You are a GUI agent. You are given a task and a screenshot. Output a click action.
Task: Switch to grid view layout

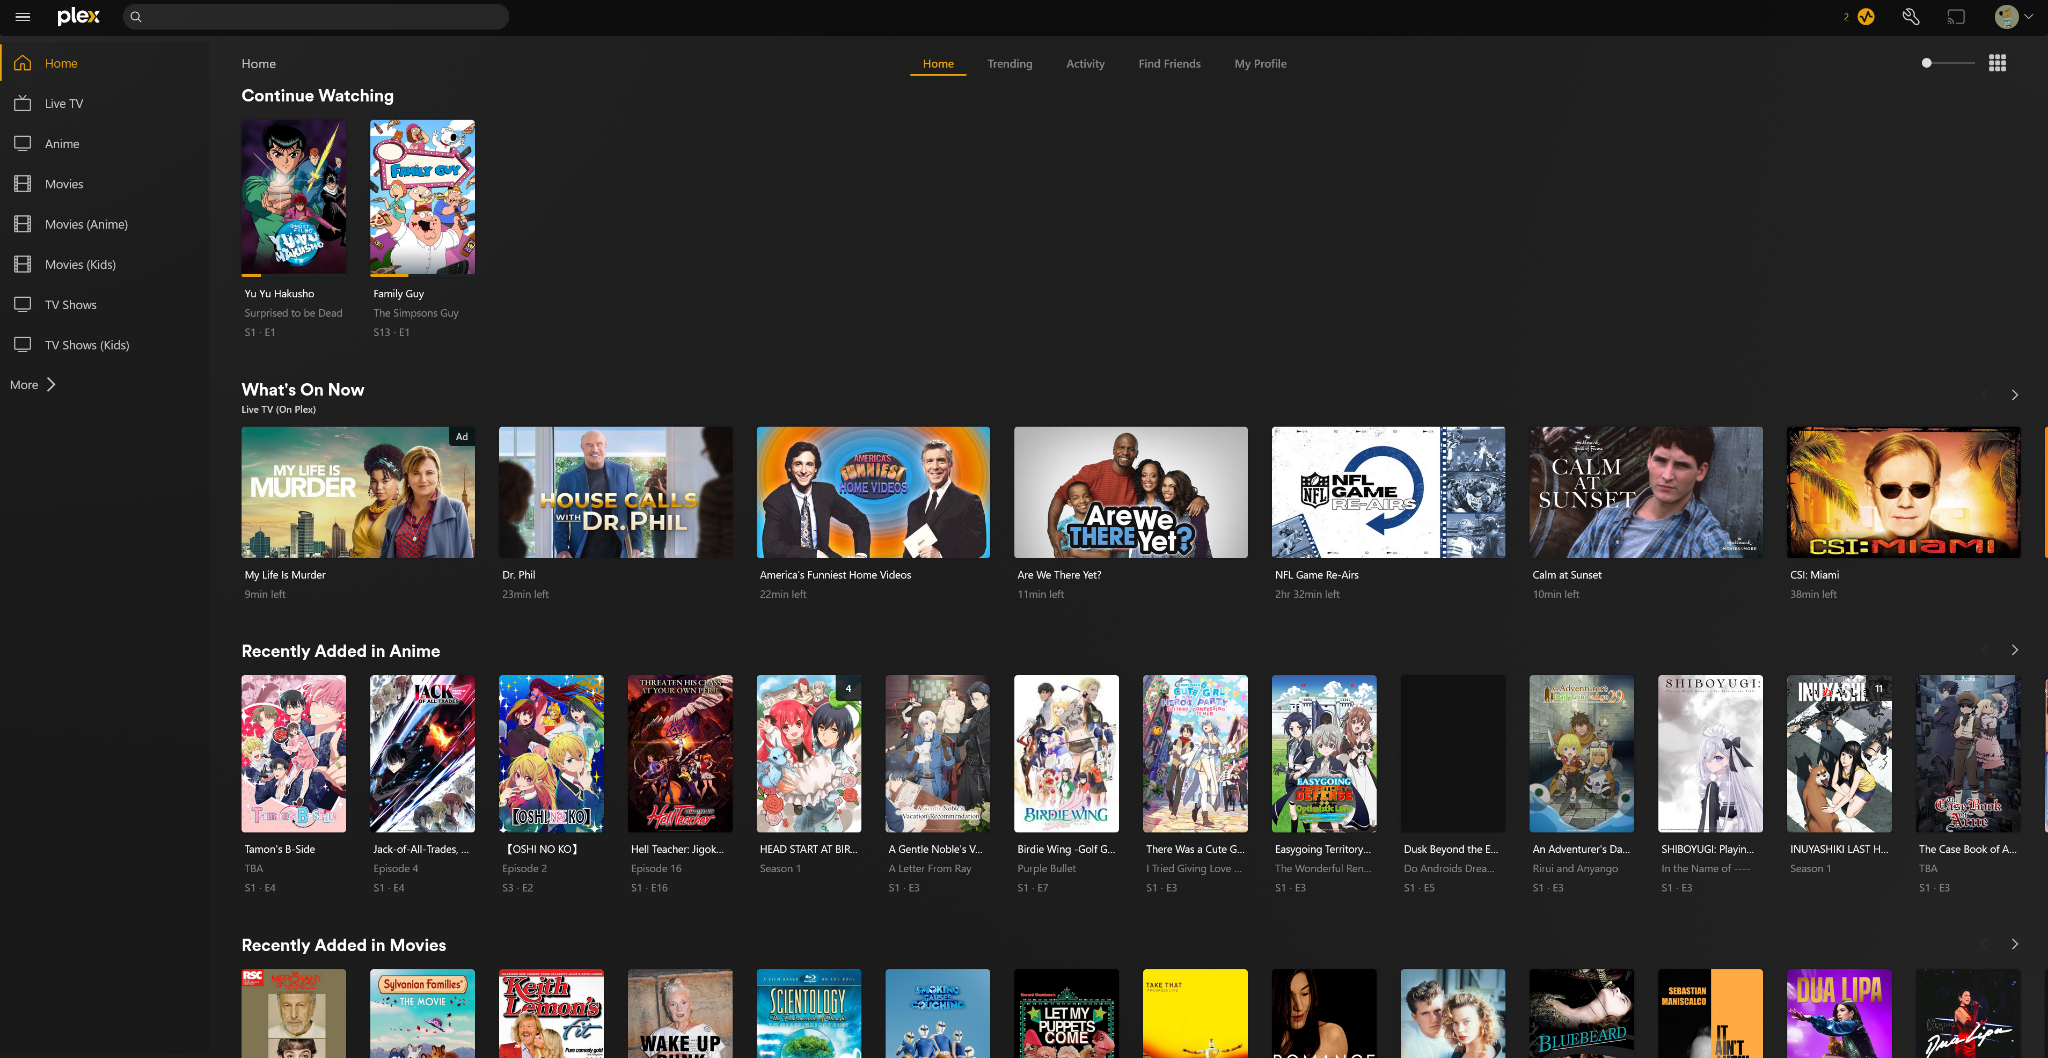1998,62
